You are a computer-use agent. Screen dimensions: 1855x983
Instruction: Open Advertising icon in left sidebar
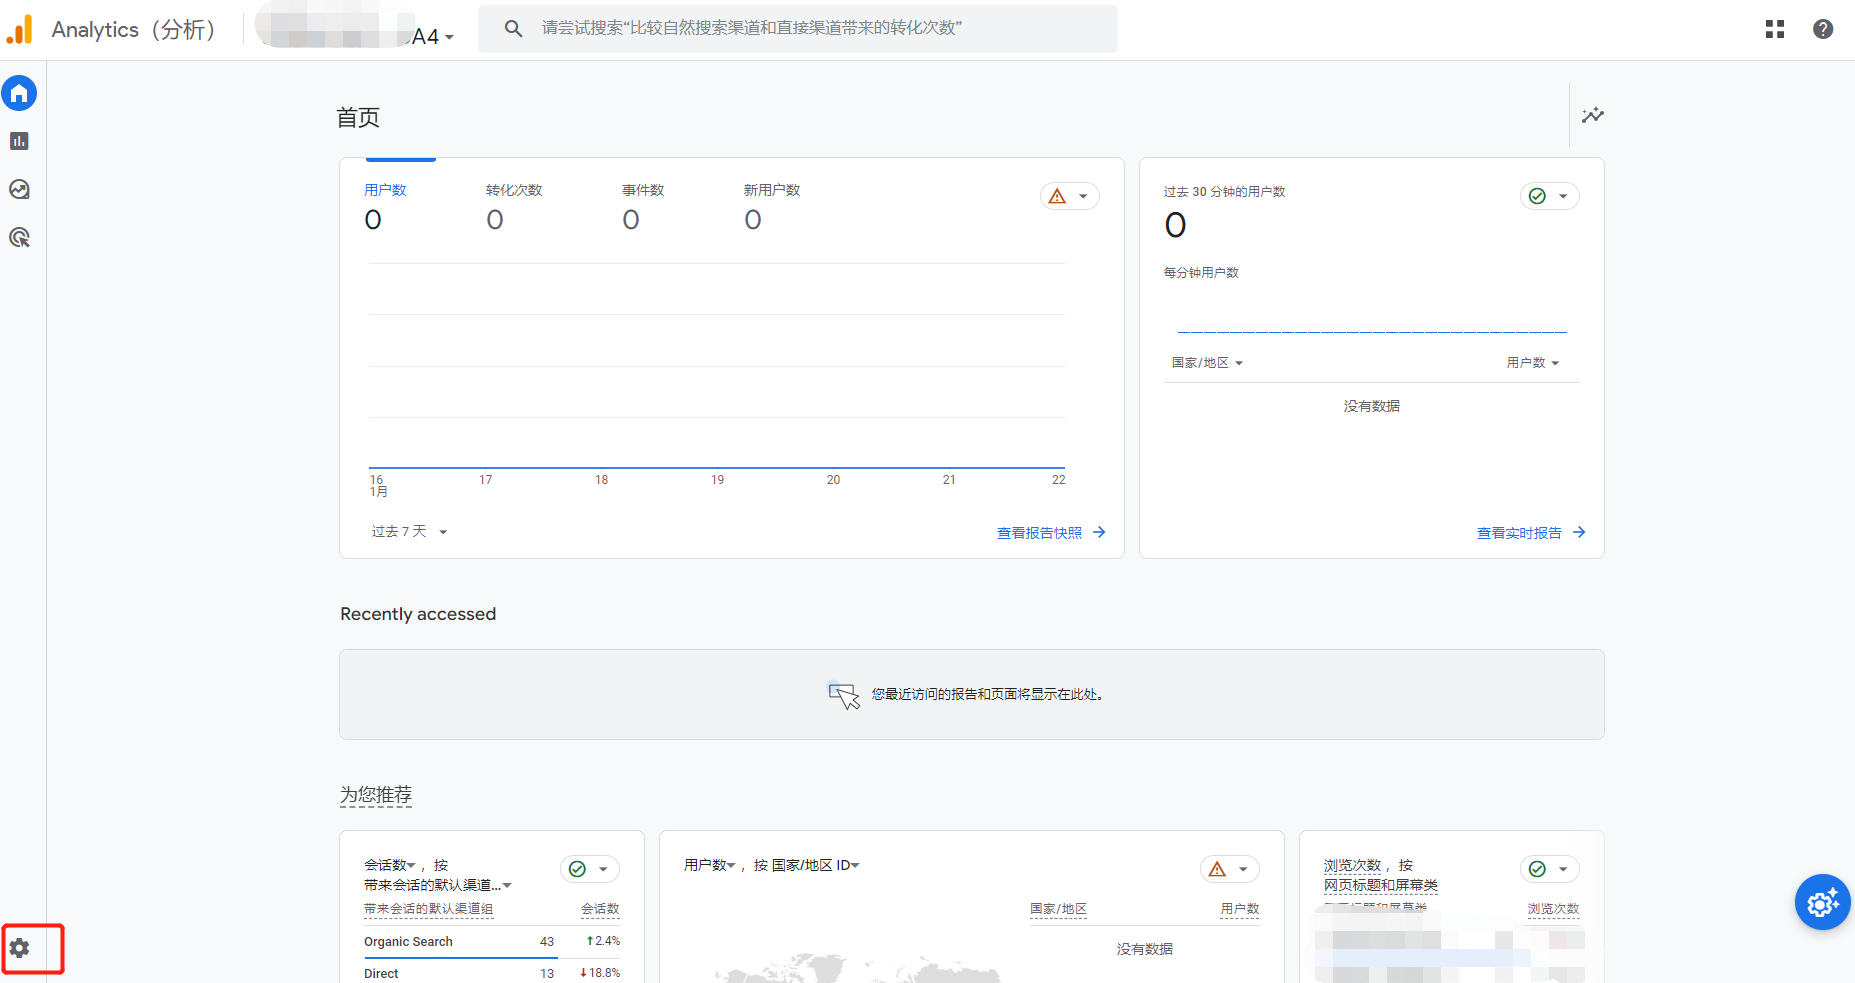[x=19, y=237]
